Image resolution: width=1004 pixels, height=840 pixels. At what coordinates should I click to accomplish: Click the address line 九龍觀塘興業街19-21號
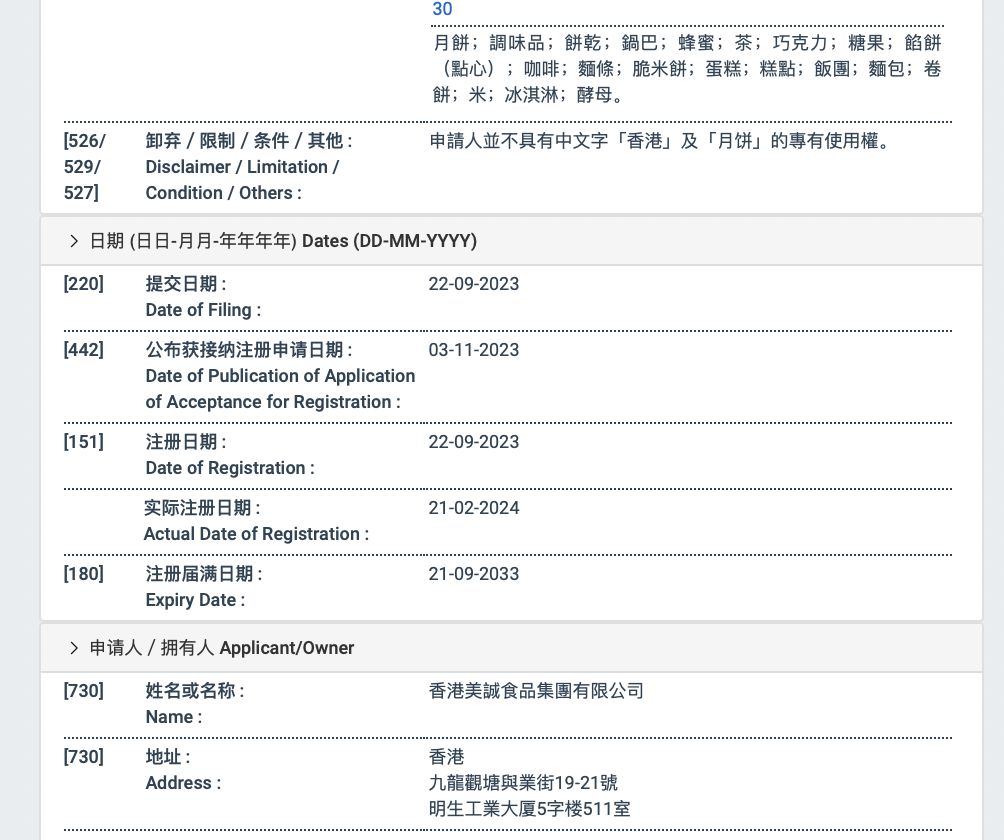[523, 783]
